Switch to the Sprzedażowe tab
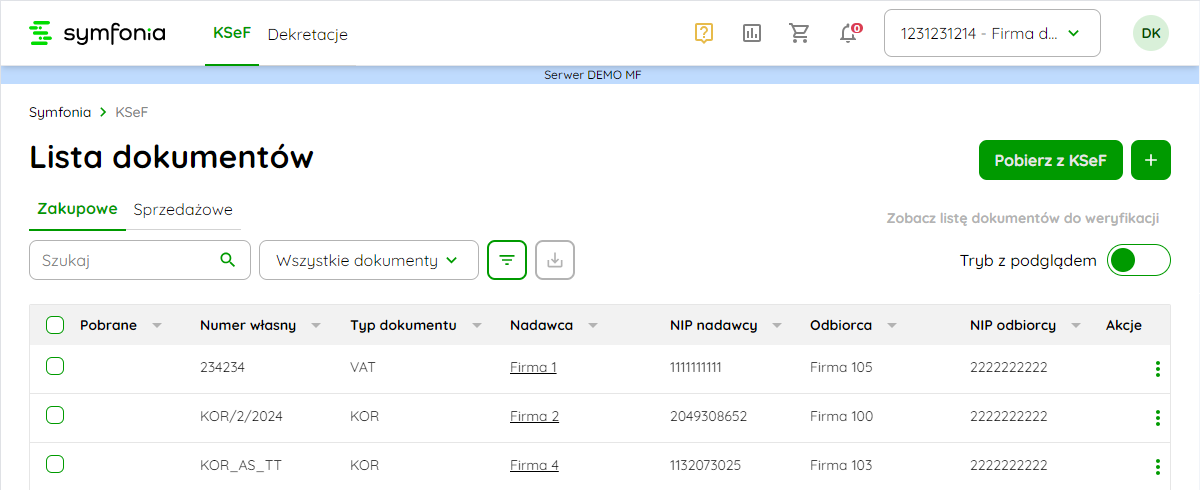 [x=183, y=210]
